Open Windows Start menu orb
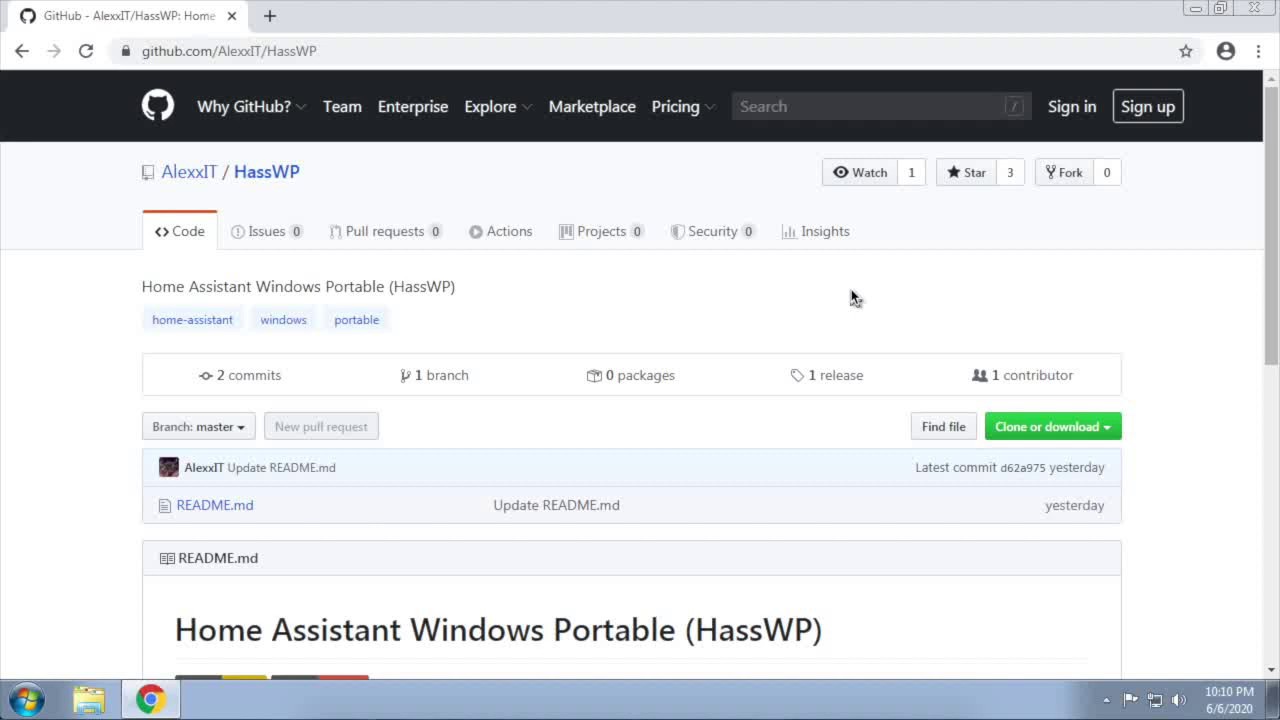This screenshot has height=720, width=1280. [x=27, y=699]
